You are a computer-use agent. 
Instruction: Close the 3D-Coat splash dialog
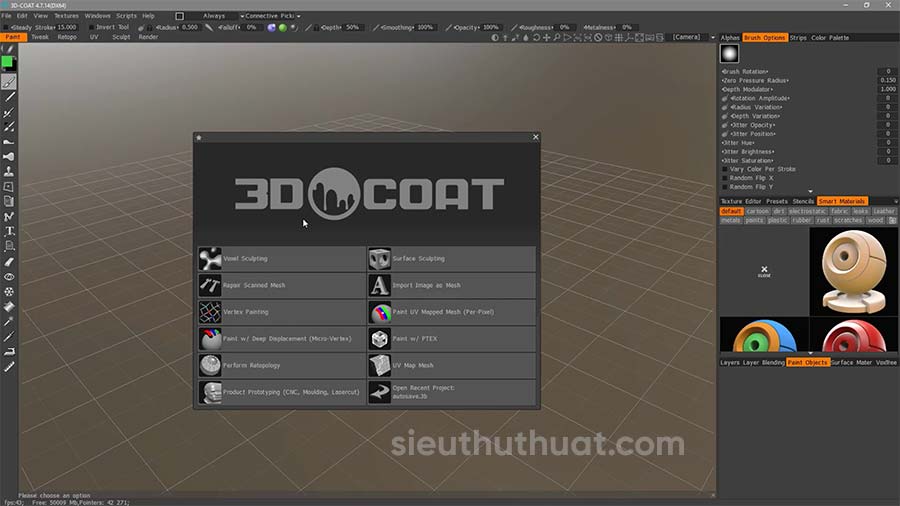pos(536,137)
